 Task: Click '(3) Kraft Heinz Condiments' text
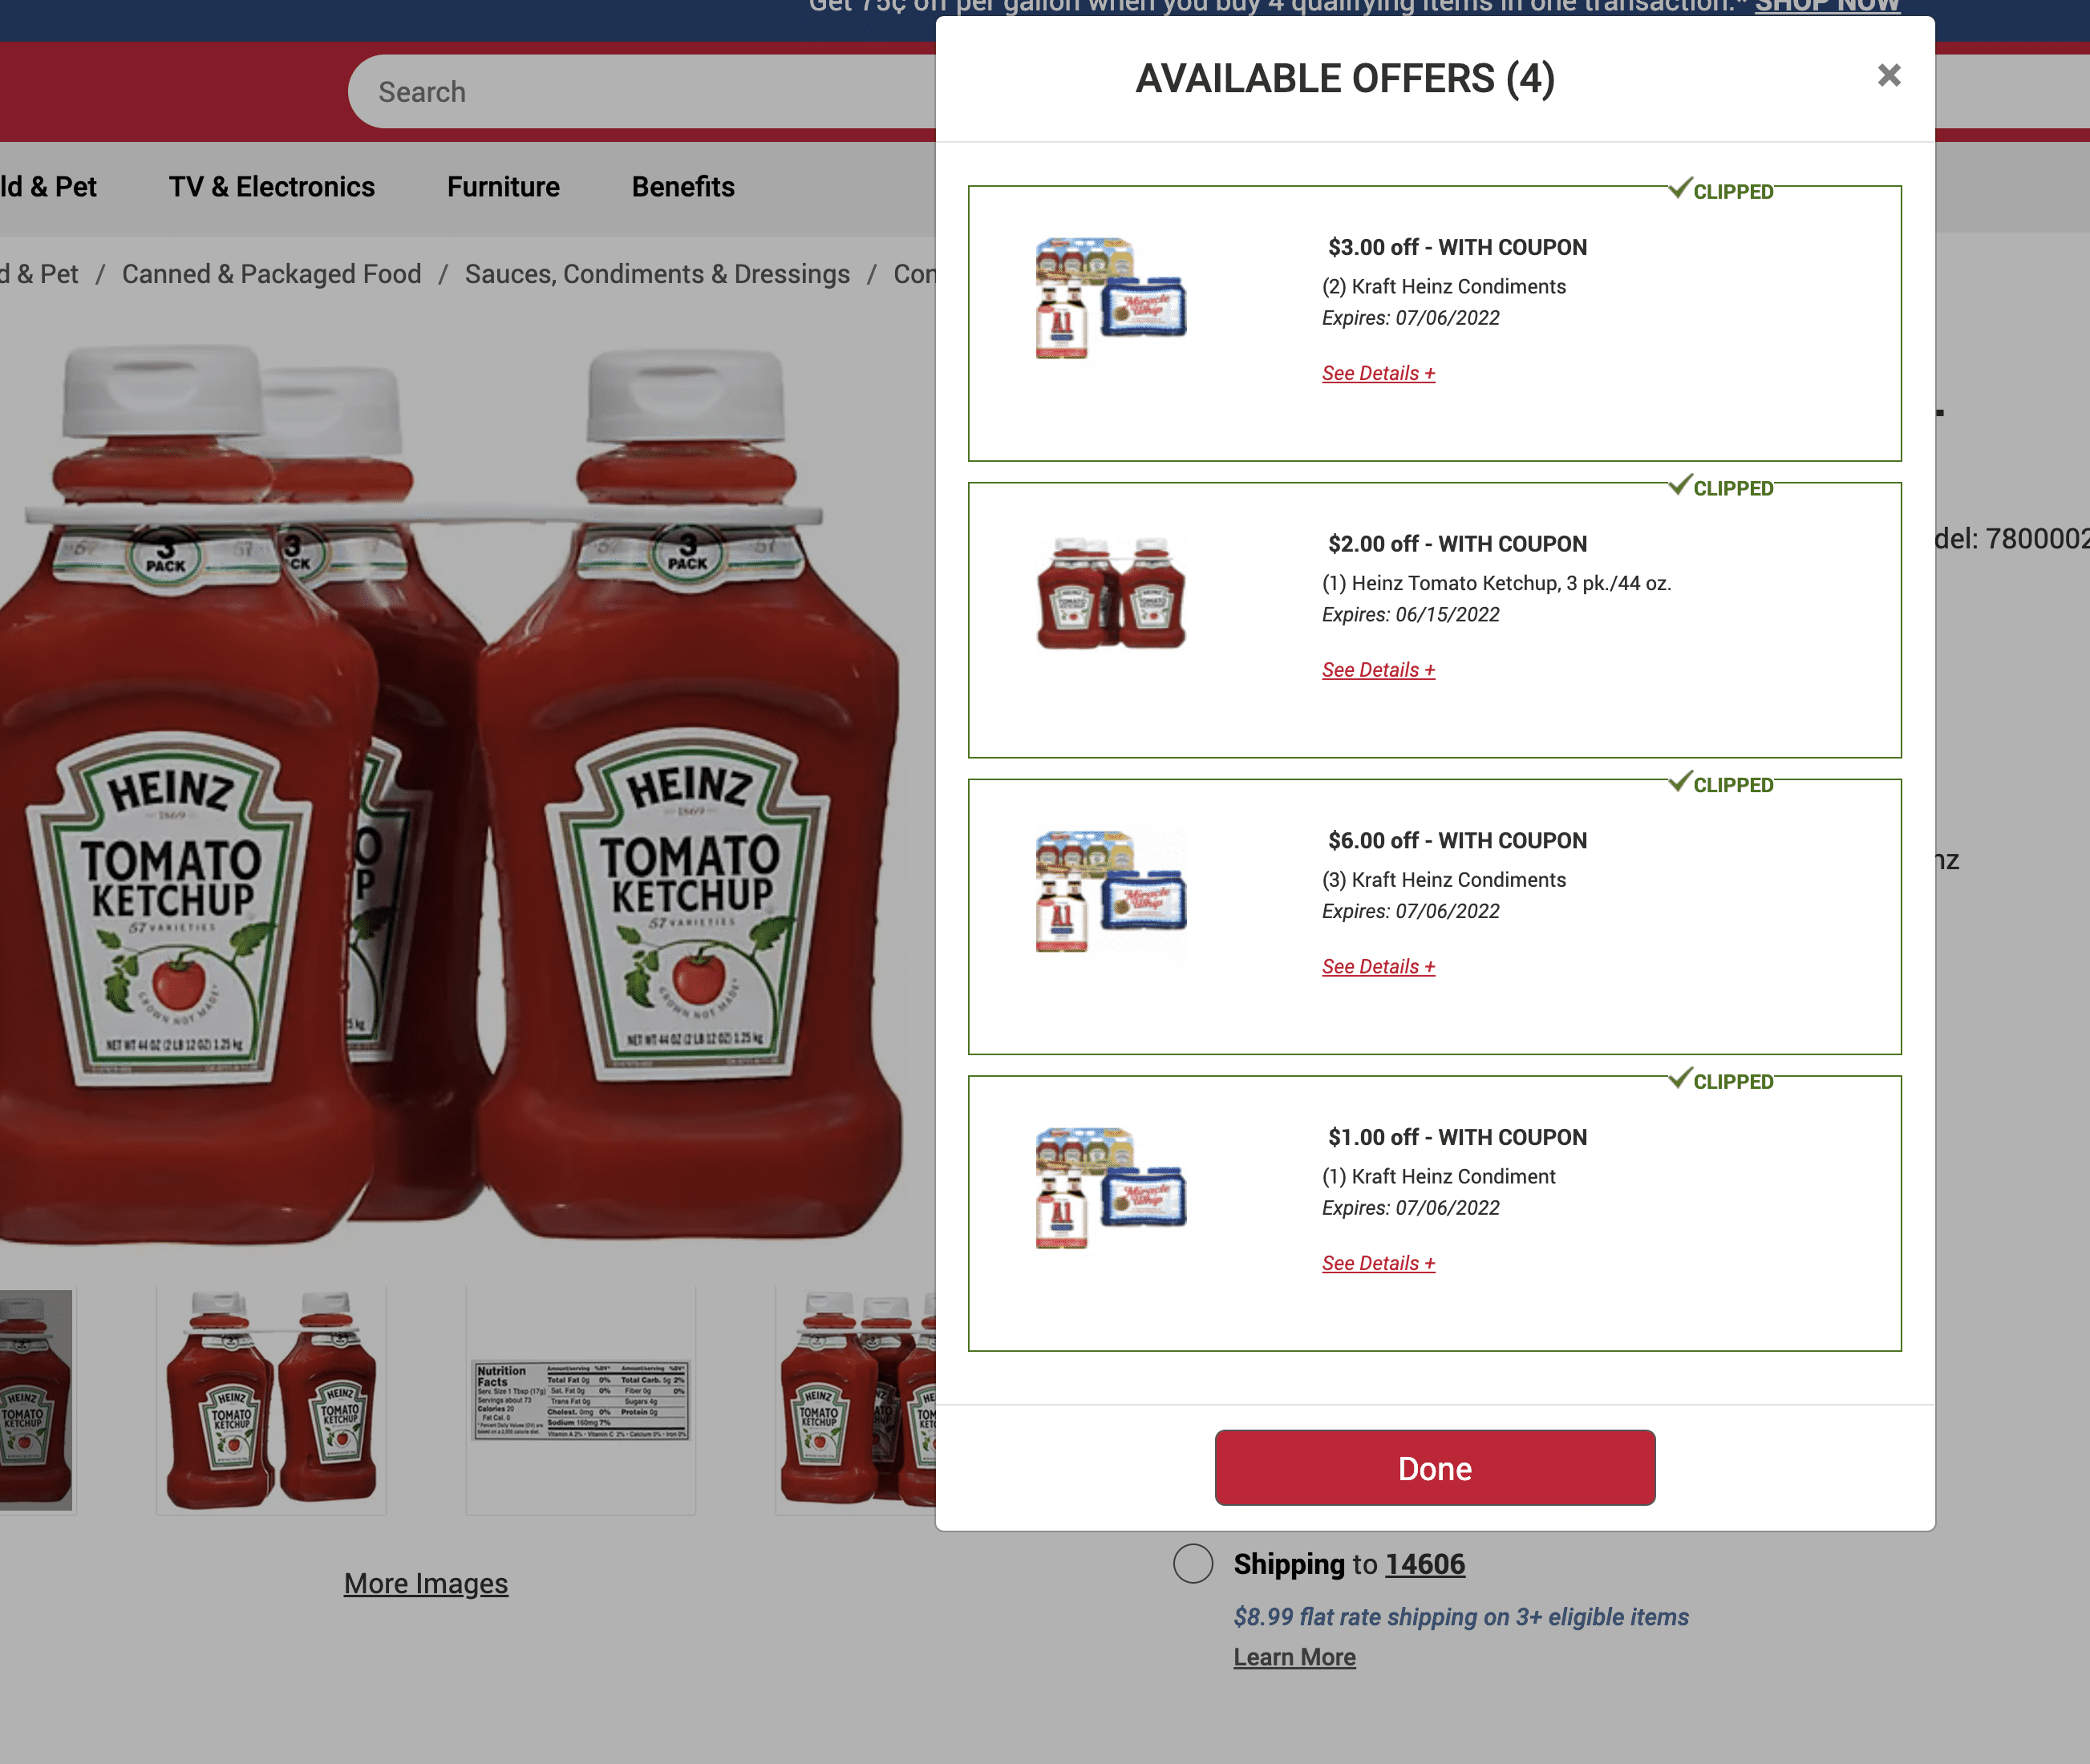pos(1444,880)
